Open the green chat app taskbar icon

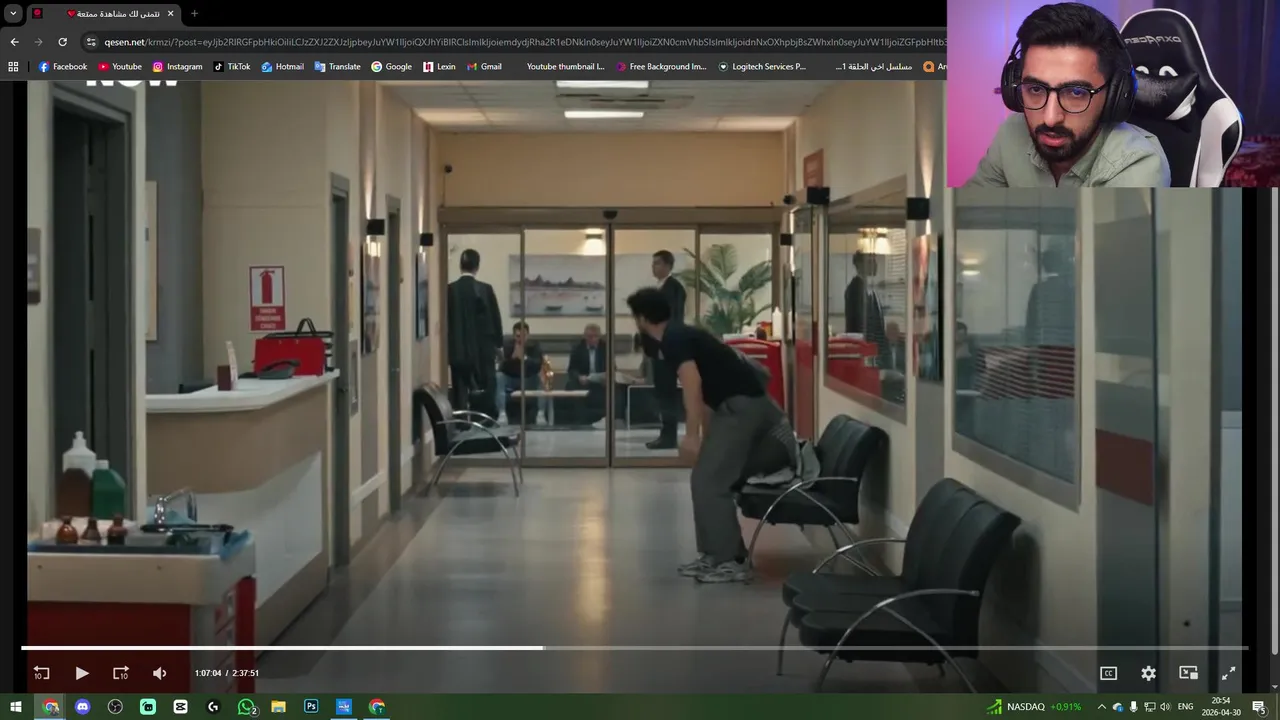click(148, 707)
